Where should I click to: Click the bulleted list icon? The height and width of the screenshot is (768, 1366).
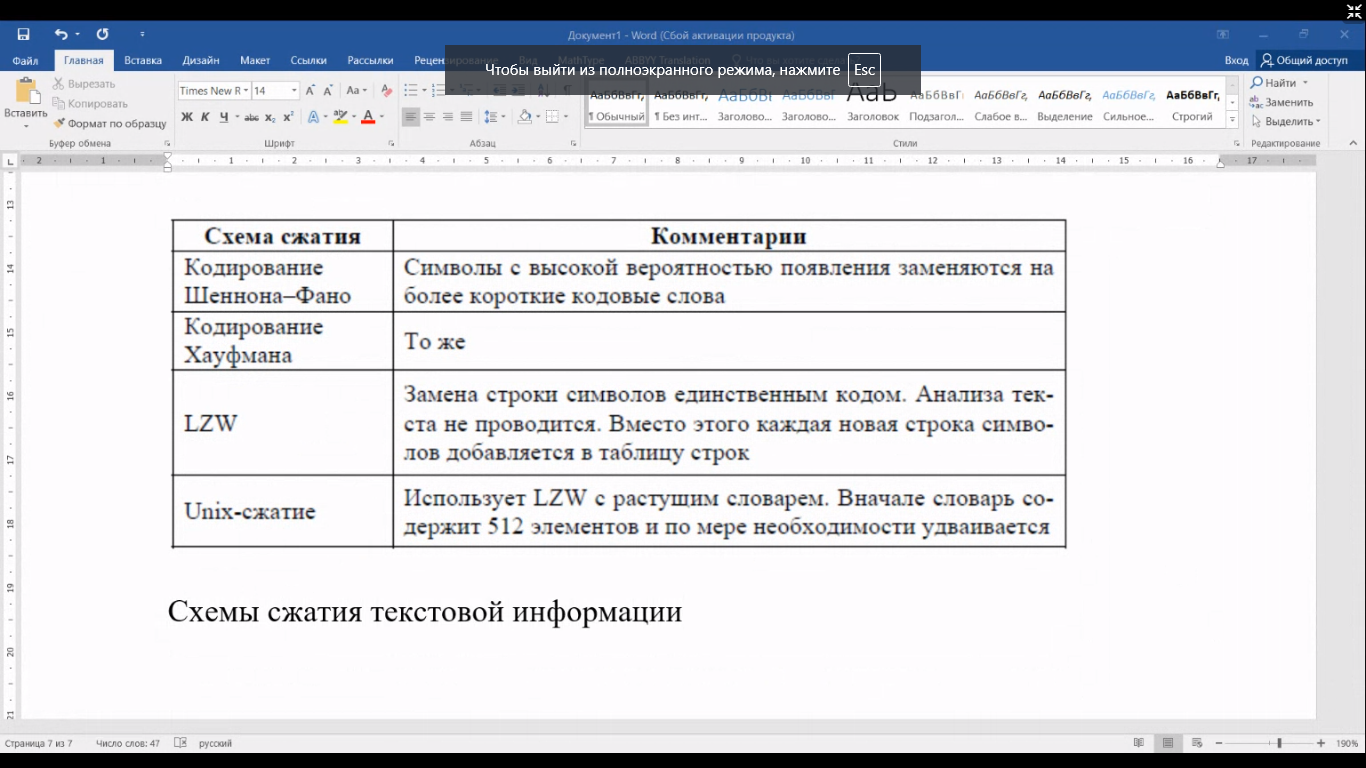pos(410,91)
